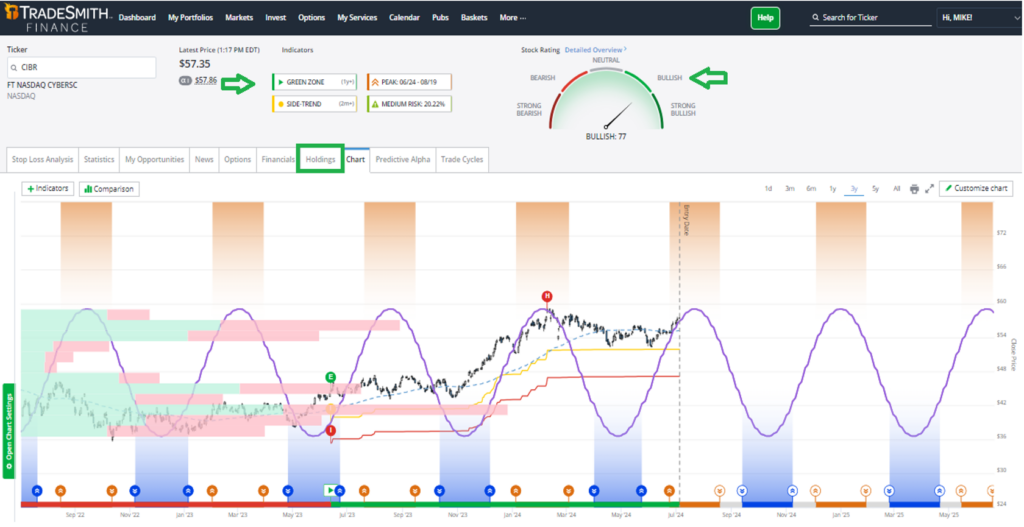Switch to My Opportunities tab

pyautogui.click(x=155, y=159)
